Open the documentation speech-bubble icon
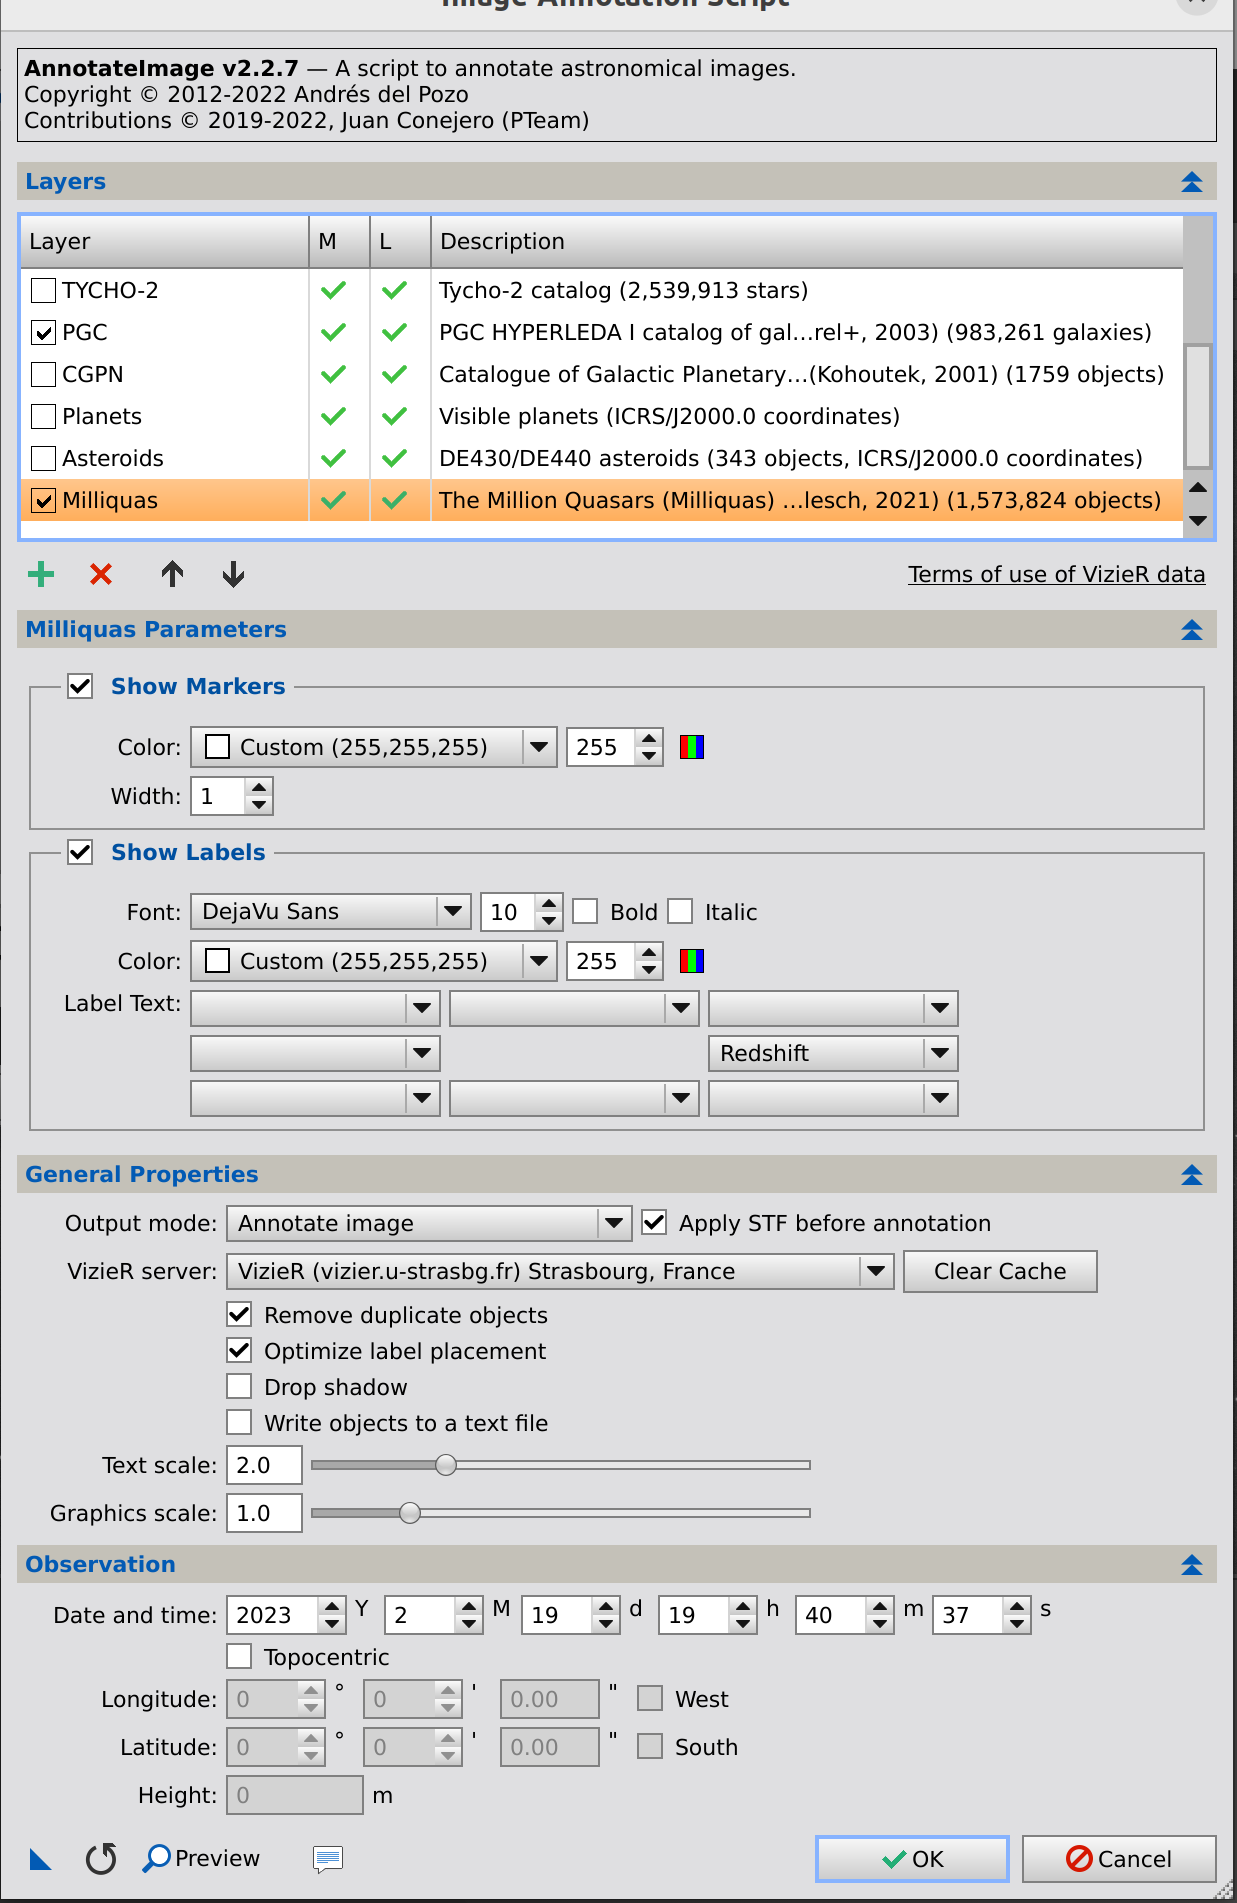This screenshot has height=1903, width=1237. (x=328, y=1859)
